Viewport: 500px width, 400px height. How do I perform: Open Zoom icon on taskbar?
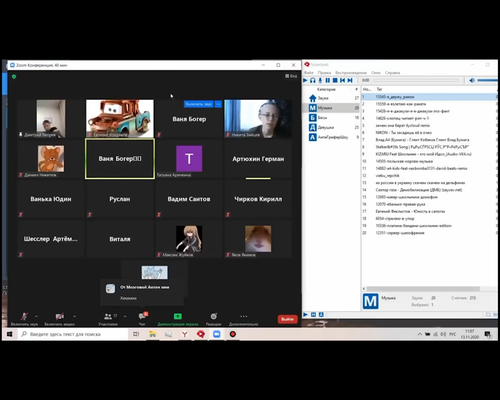pyautogui.click(x=217, y=334)
